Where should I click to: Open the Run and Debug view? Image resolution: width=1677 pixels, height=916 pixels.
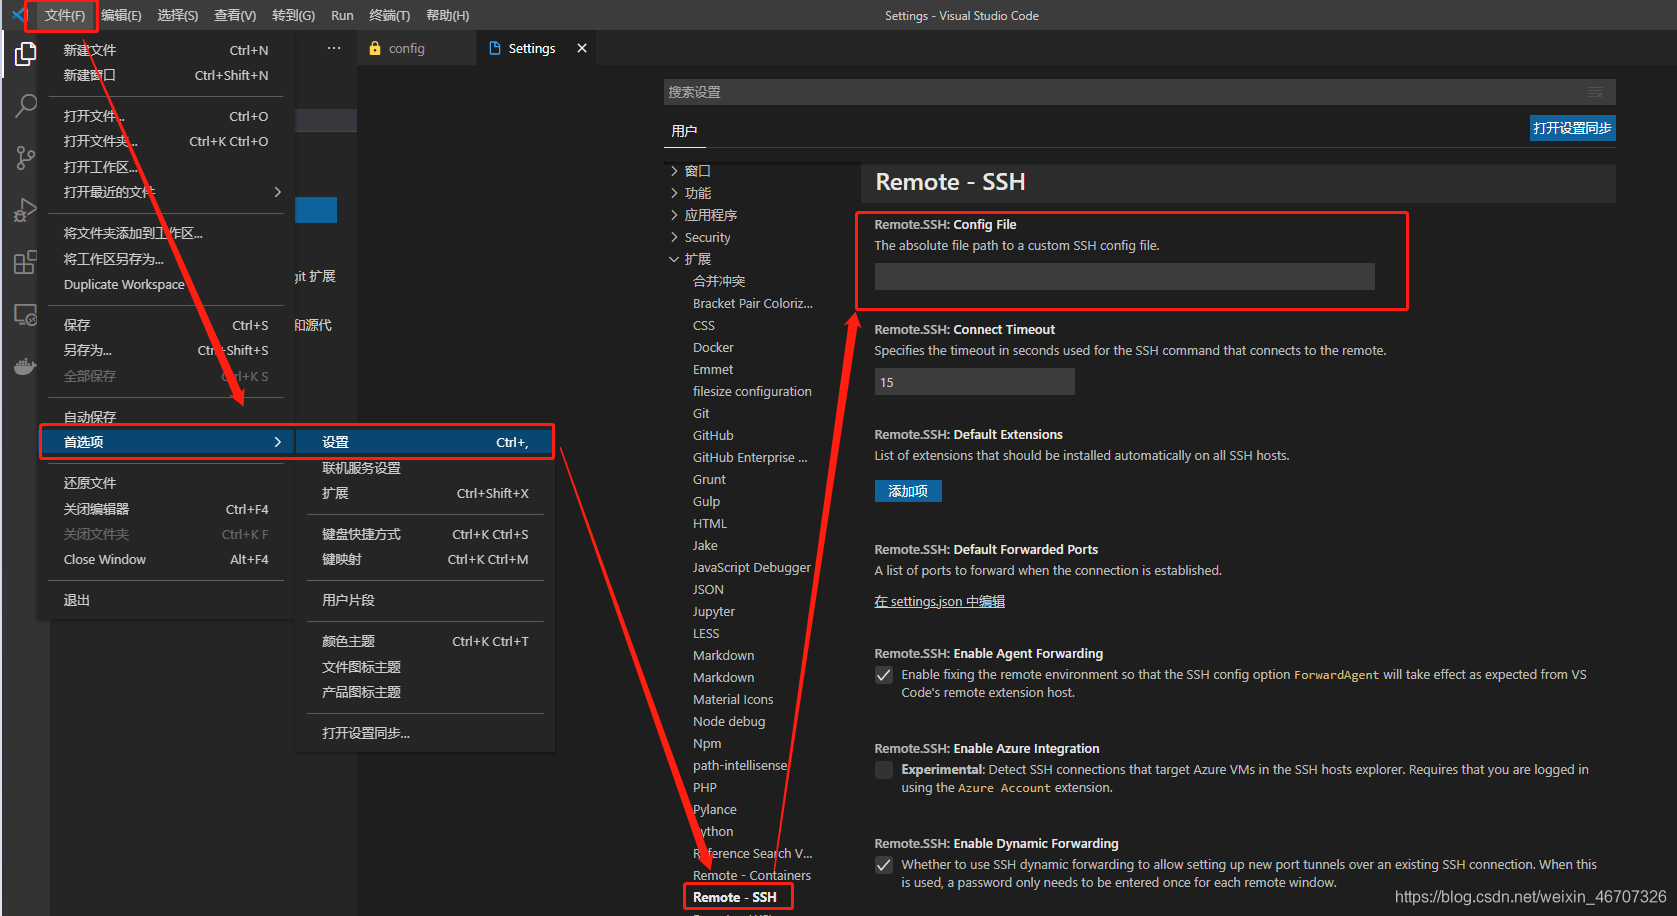pos(25,210)
